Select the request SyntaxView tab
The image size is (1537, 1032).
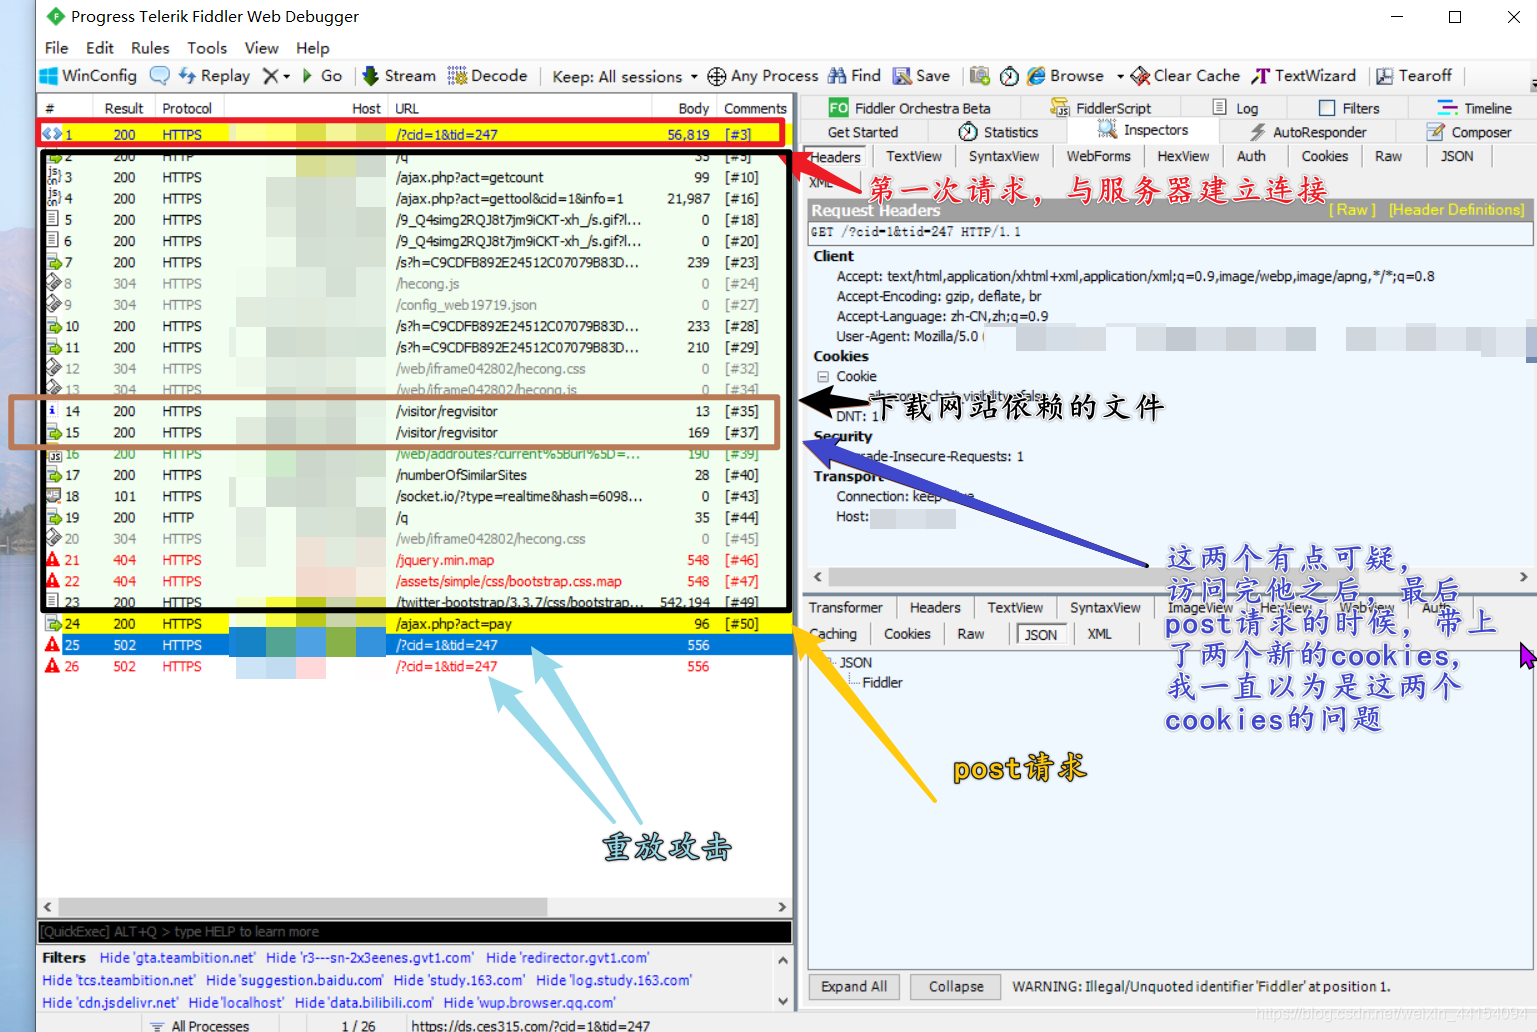click(1004, 156)
